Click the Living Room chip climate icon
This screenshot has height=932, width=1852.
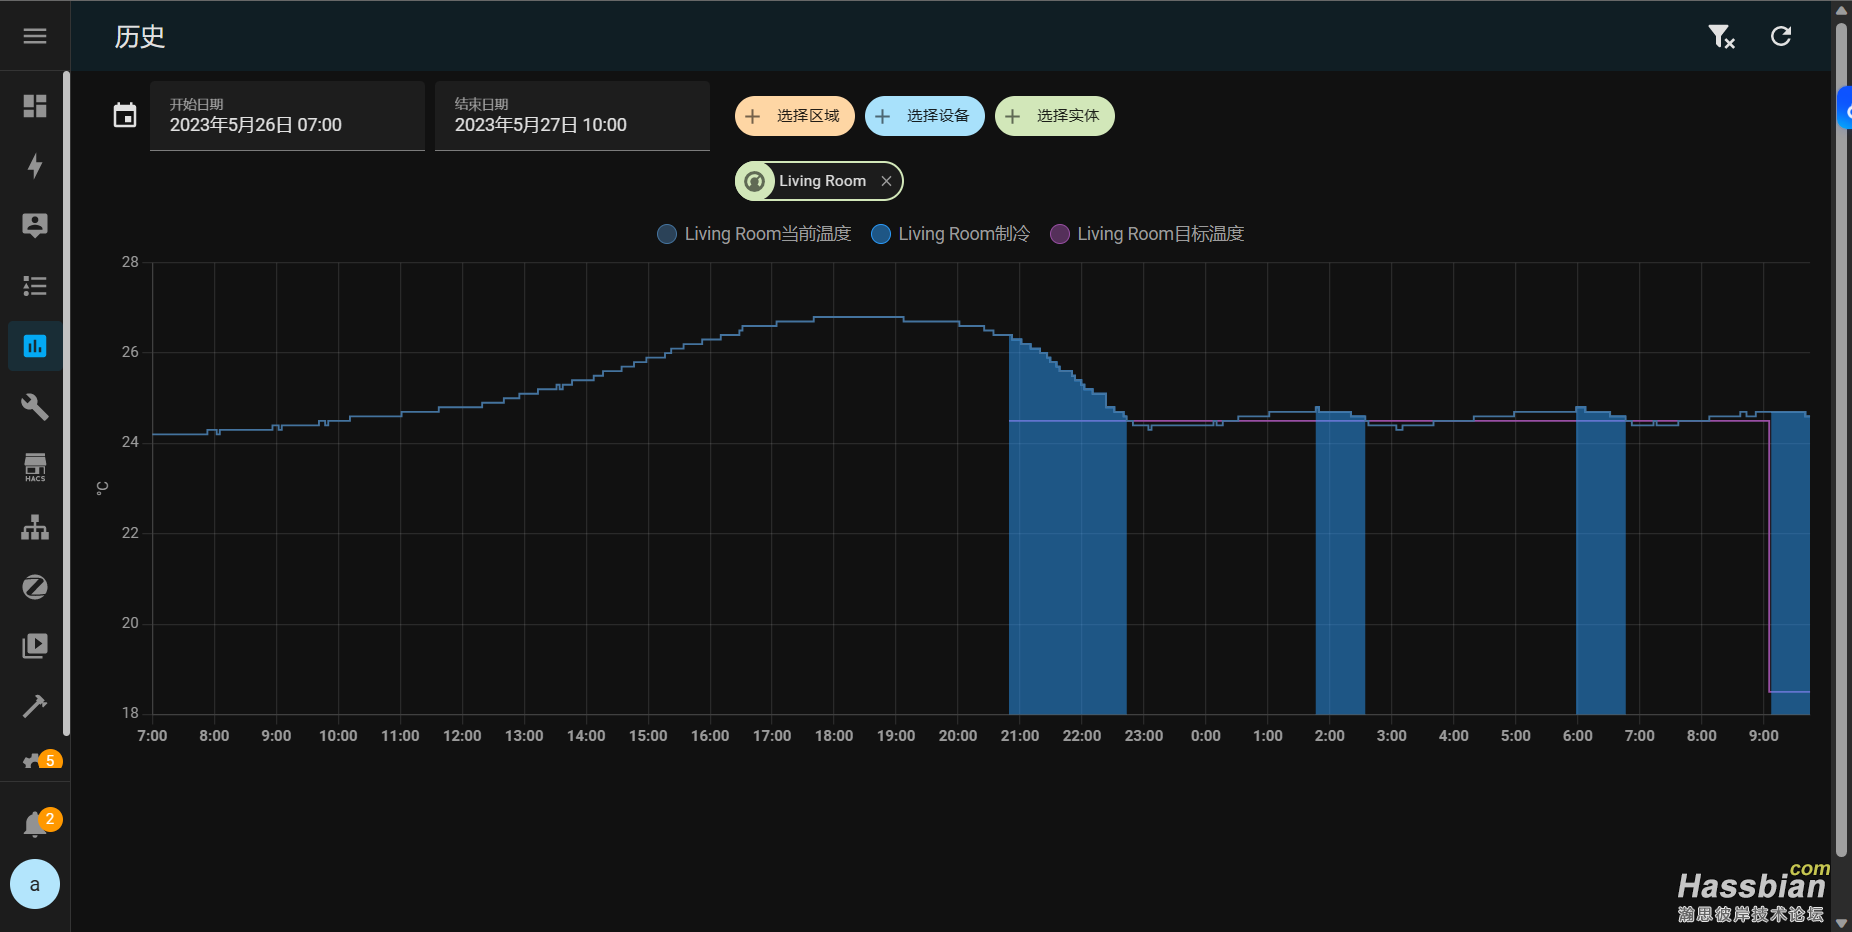pyautogui.click(x=755, y=181)
